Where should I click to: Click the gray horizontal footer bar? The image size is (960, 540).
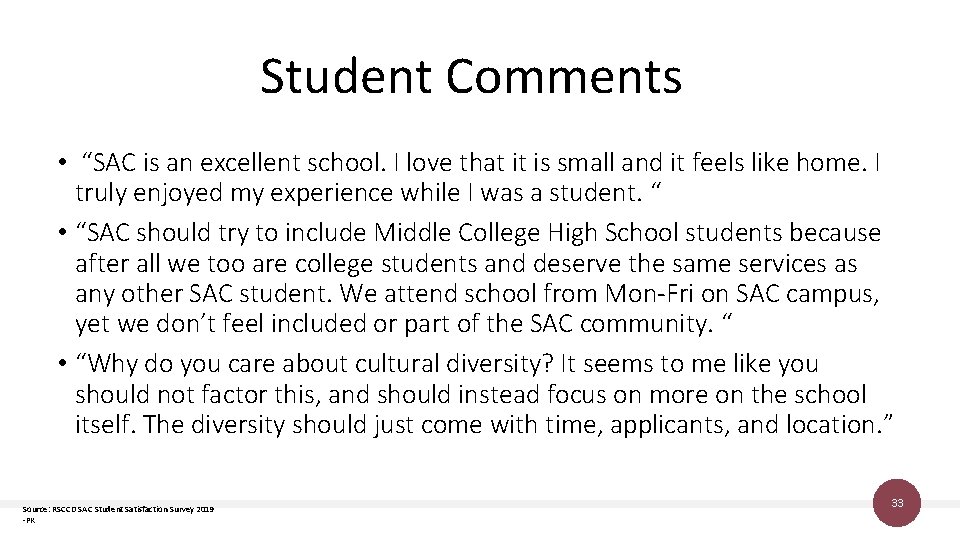pyautogui.click(x=450, y=503)
